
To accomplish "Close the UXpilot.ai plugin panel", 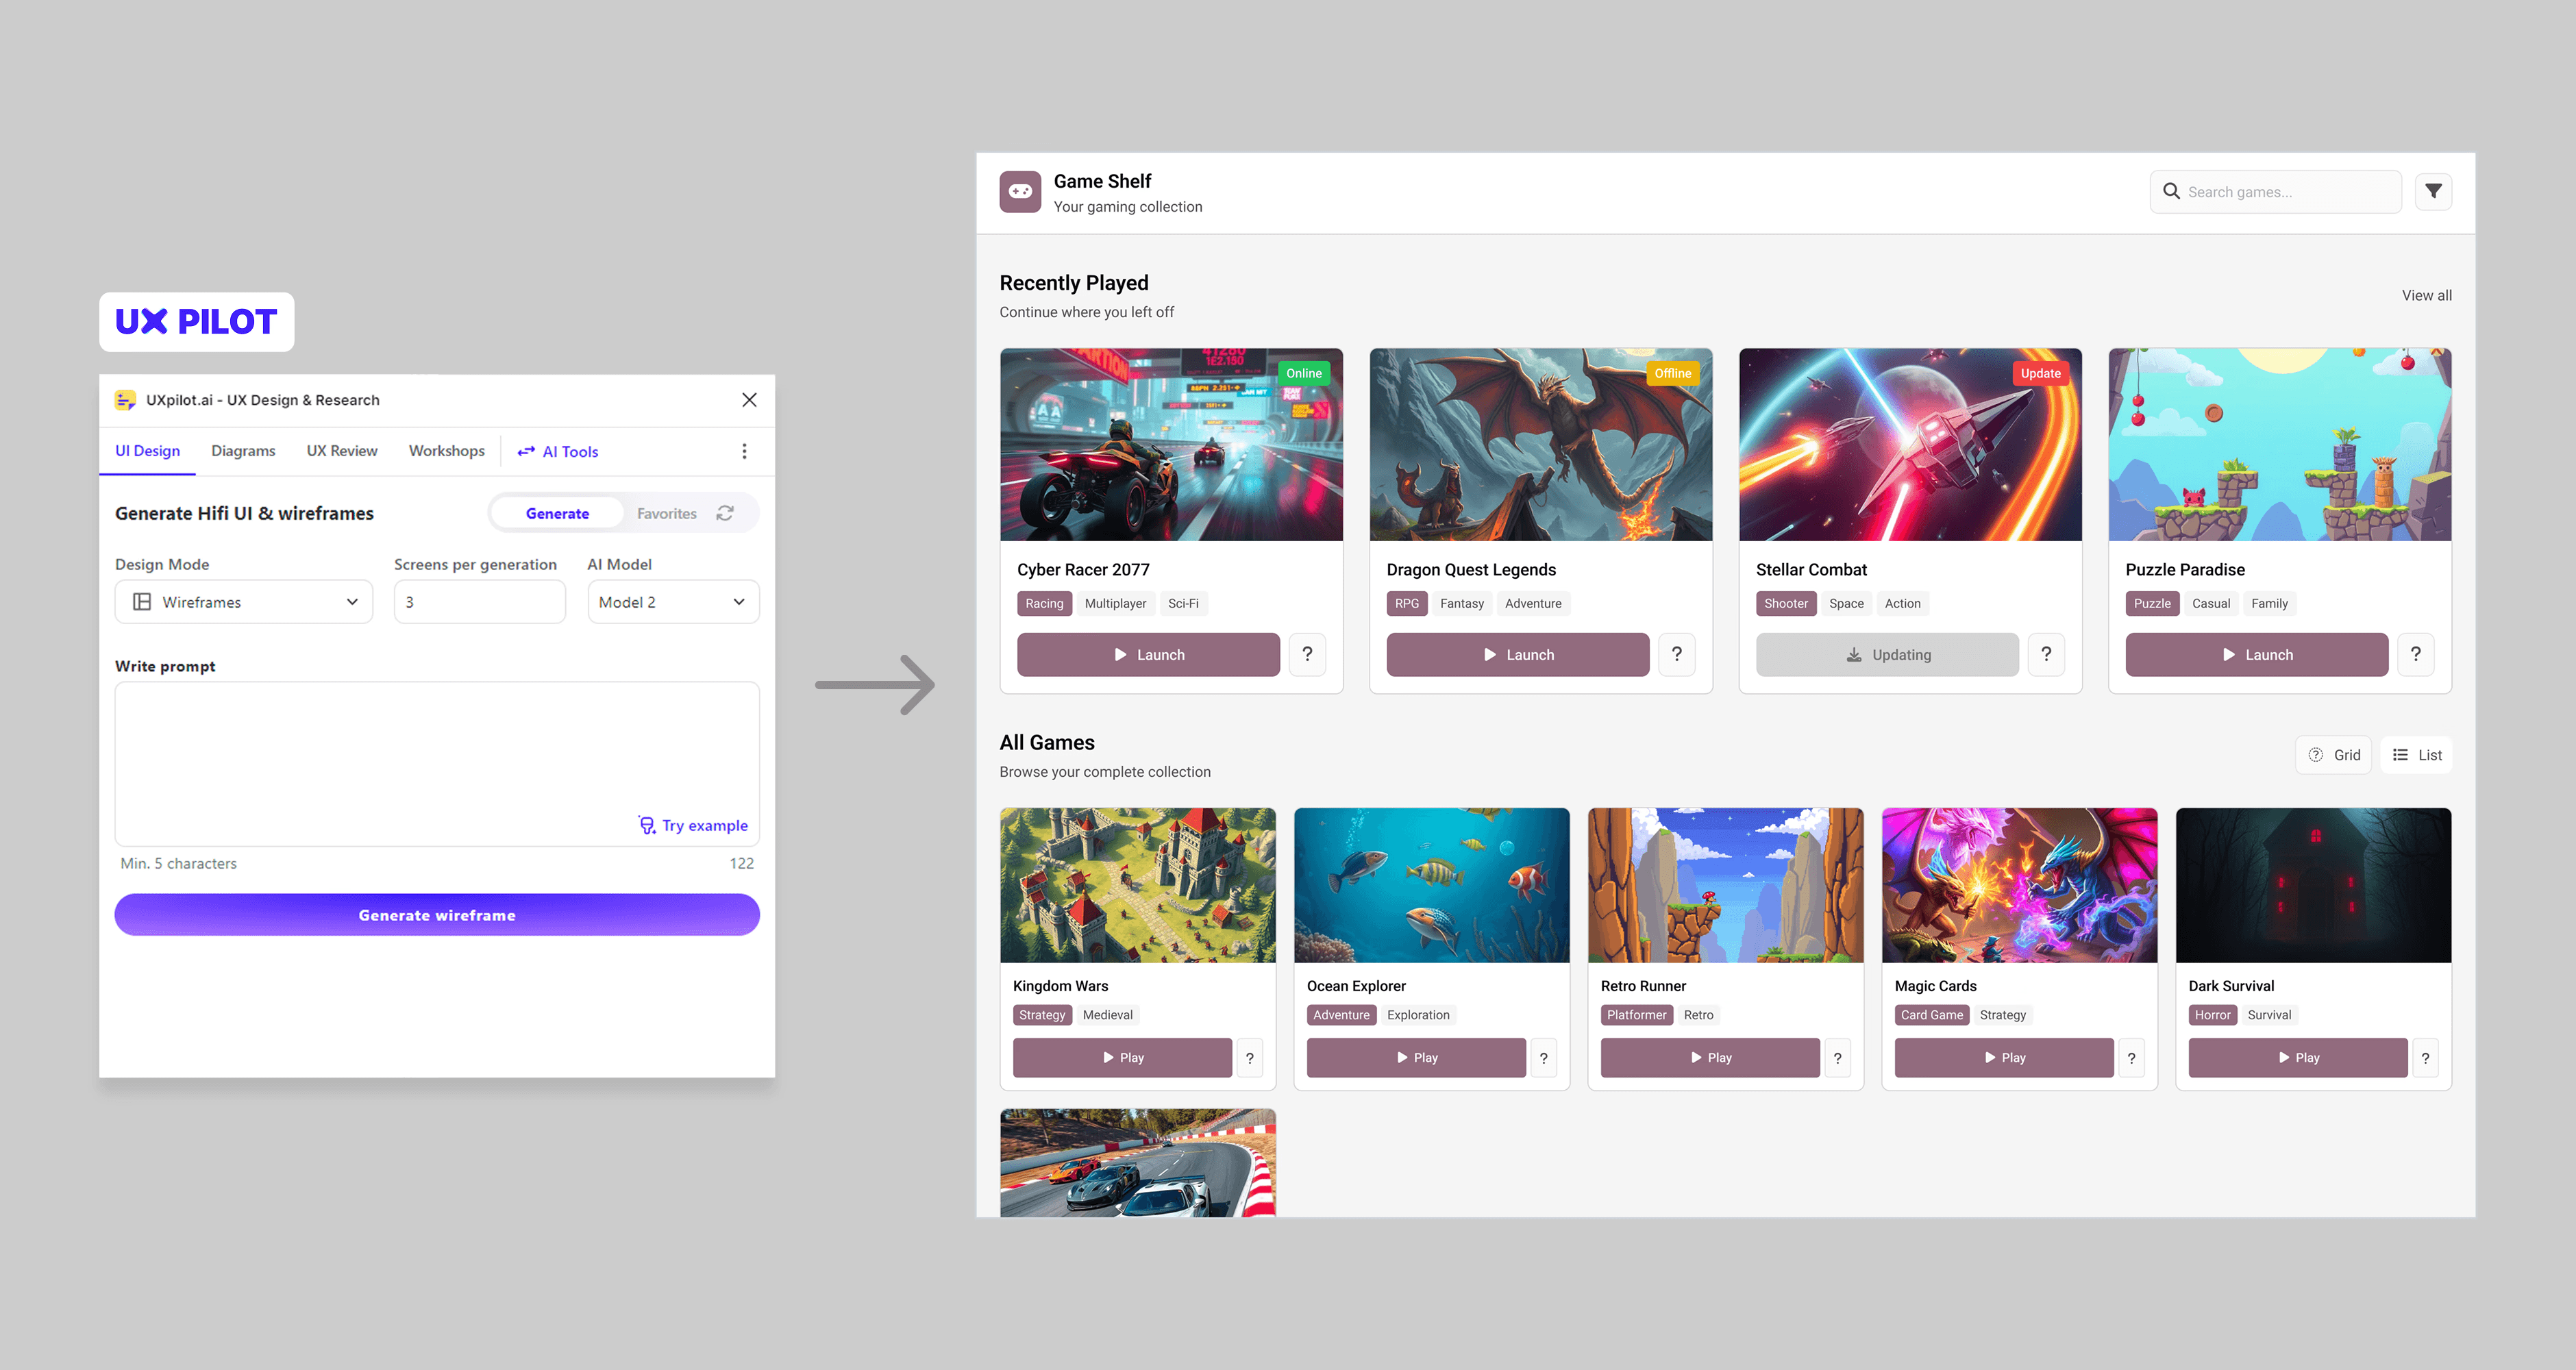I will (x=749, y=400).
